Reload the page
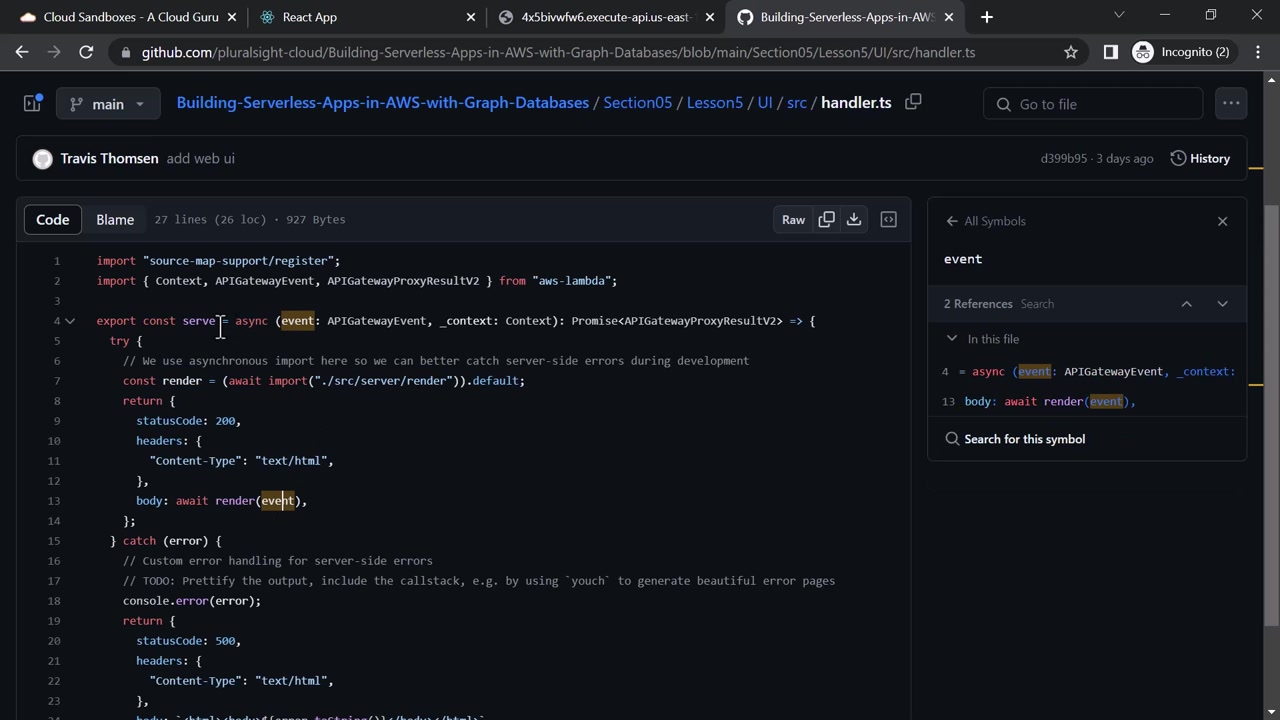This screenshot has width=1280, height=720. (x=86, y=52)
